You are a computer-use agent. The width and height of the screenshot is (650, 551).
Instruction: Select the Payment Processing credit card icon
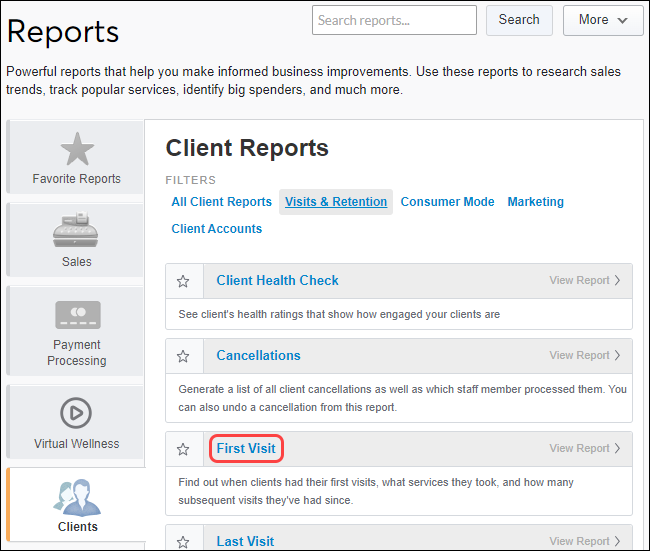pos(78,315)
